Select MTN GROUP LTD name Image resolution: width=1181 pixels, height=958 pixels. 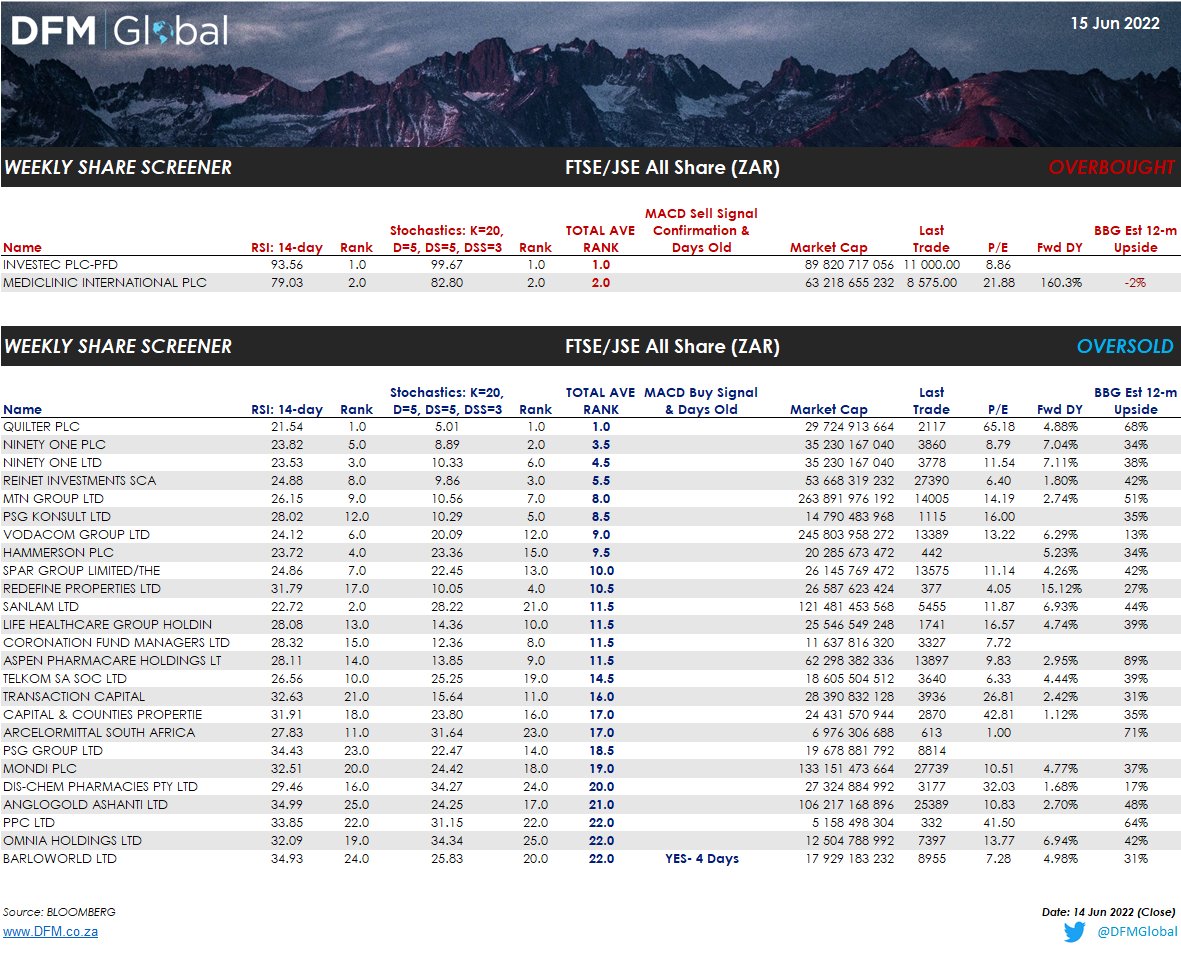click(53, 499)
